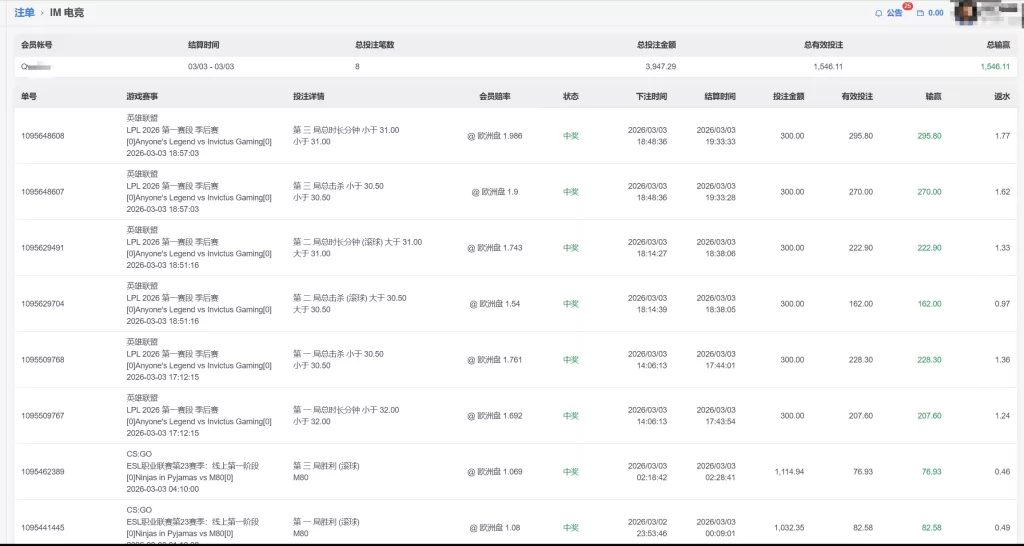The image size is (1024, 546).
Task: Click the 295.80 win amount
Action: click(929, 136)
